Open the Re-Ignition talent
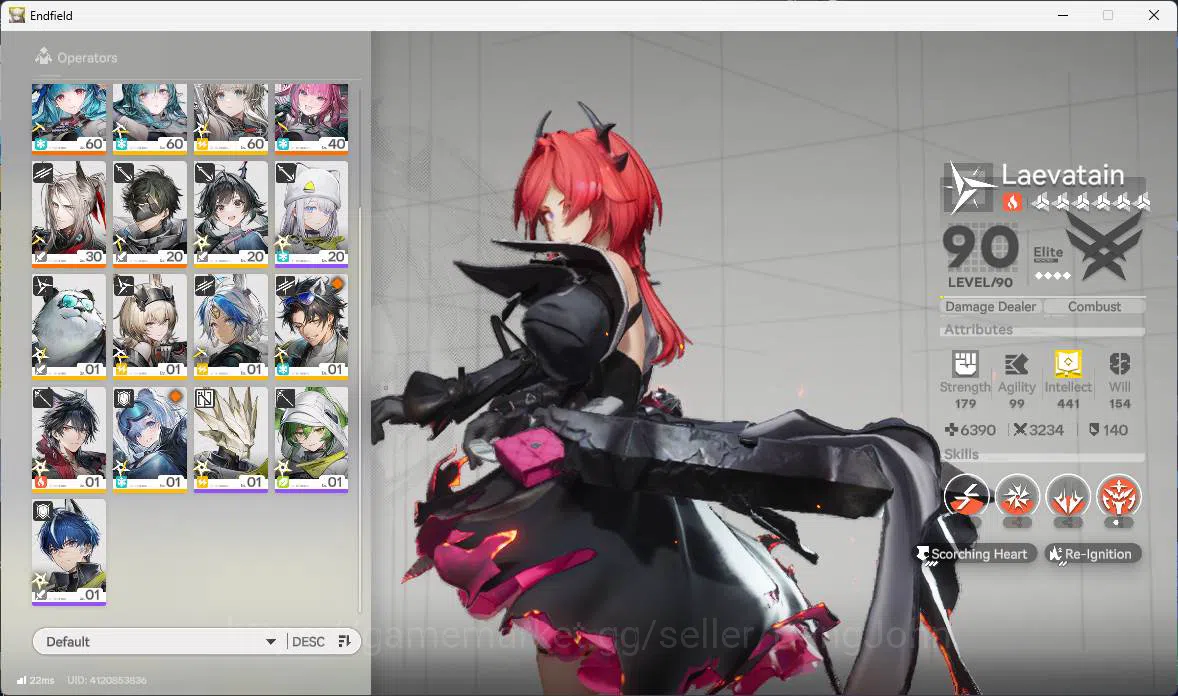This screenshot has height=696, width=1178. click(1093, 554)
